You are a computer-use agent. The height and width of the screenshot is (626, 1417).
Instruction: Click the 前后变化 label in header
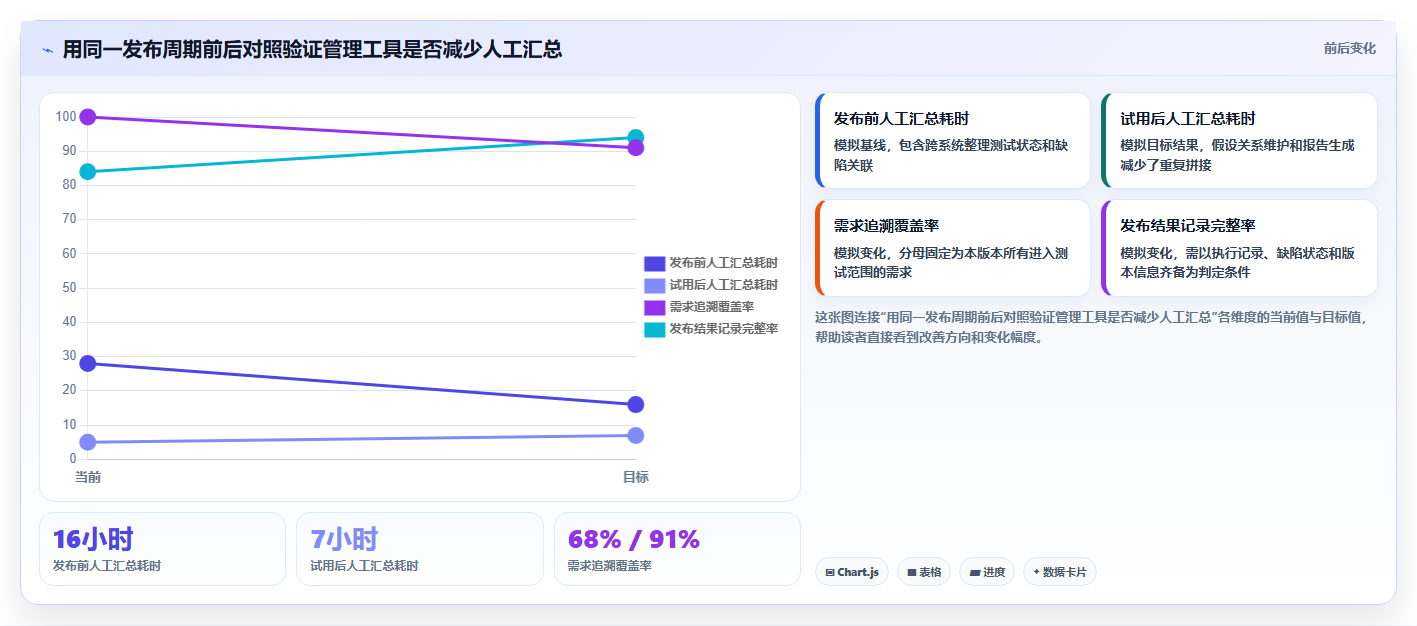(1349, 48)
